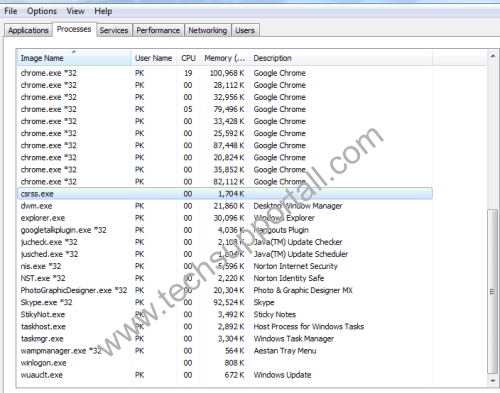Open the Options menu
500x393 pixels.
point(42,11)
